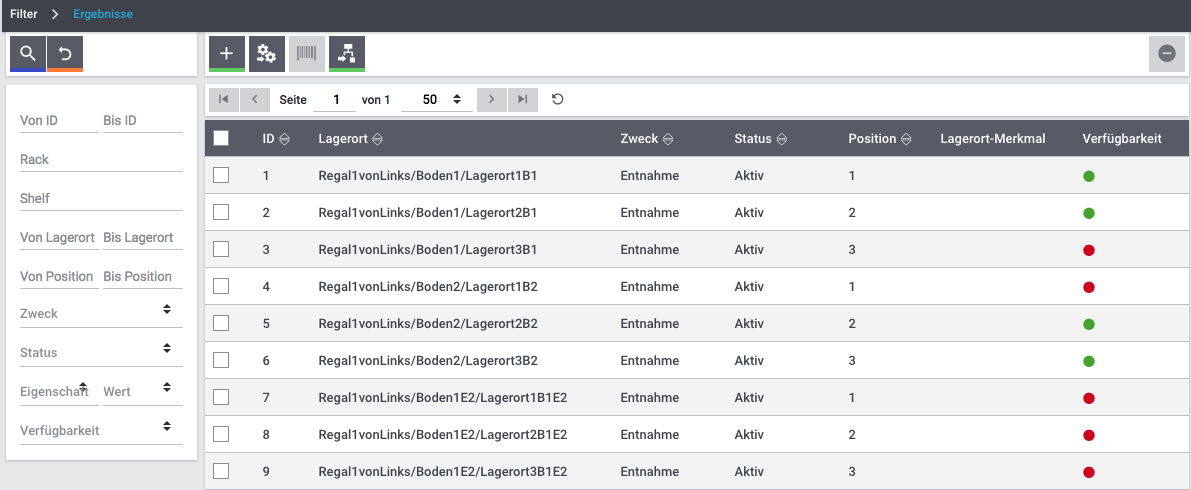This screenshot has height=490, width=1191.
Task: Click the hierarchy structure toolbar icon
Action: (x=347, y=53)
